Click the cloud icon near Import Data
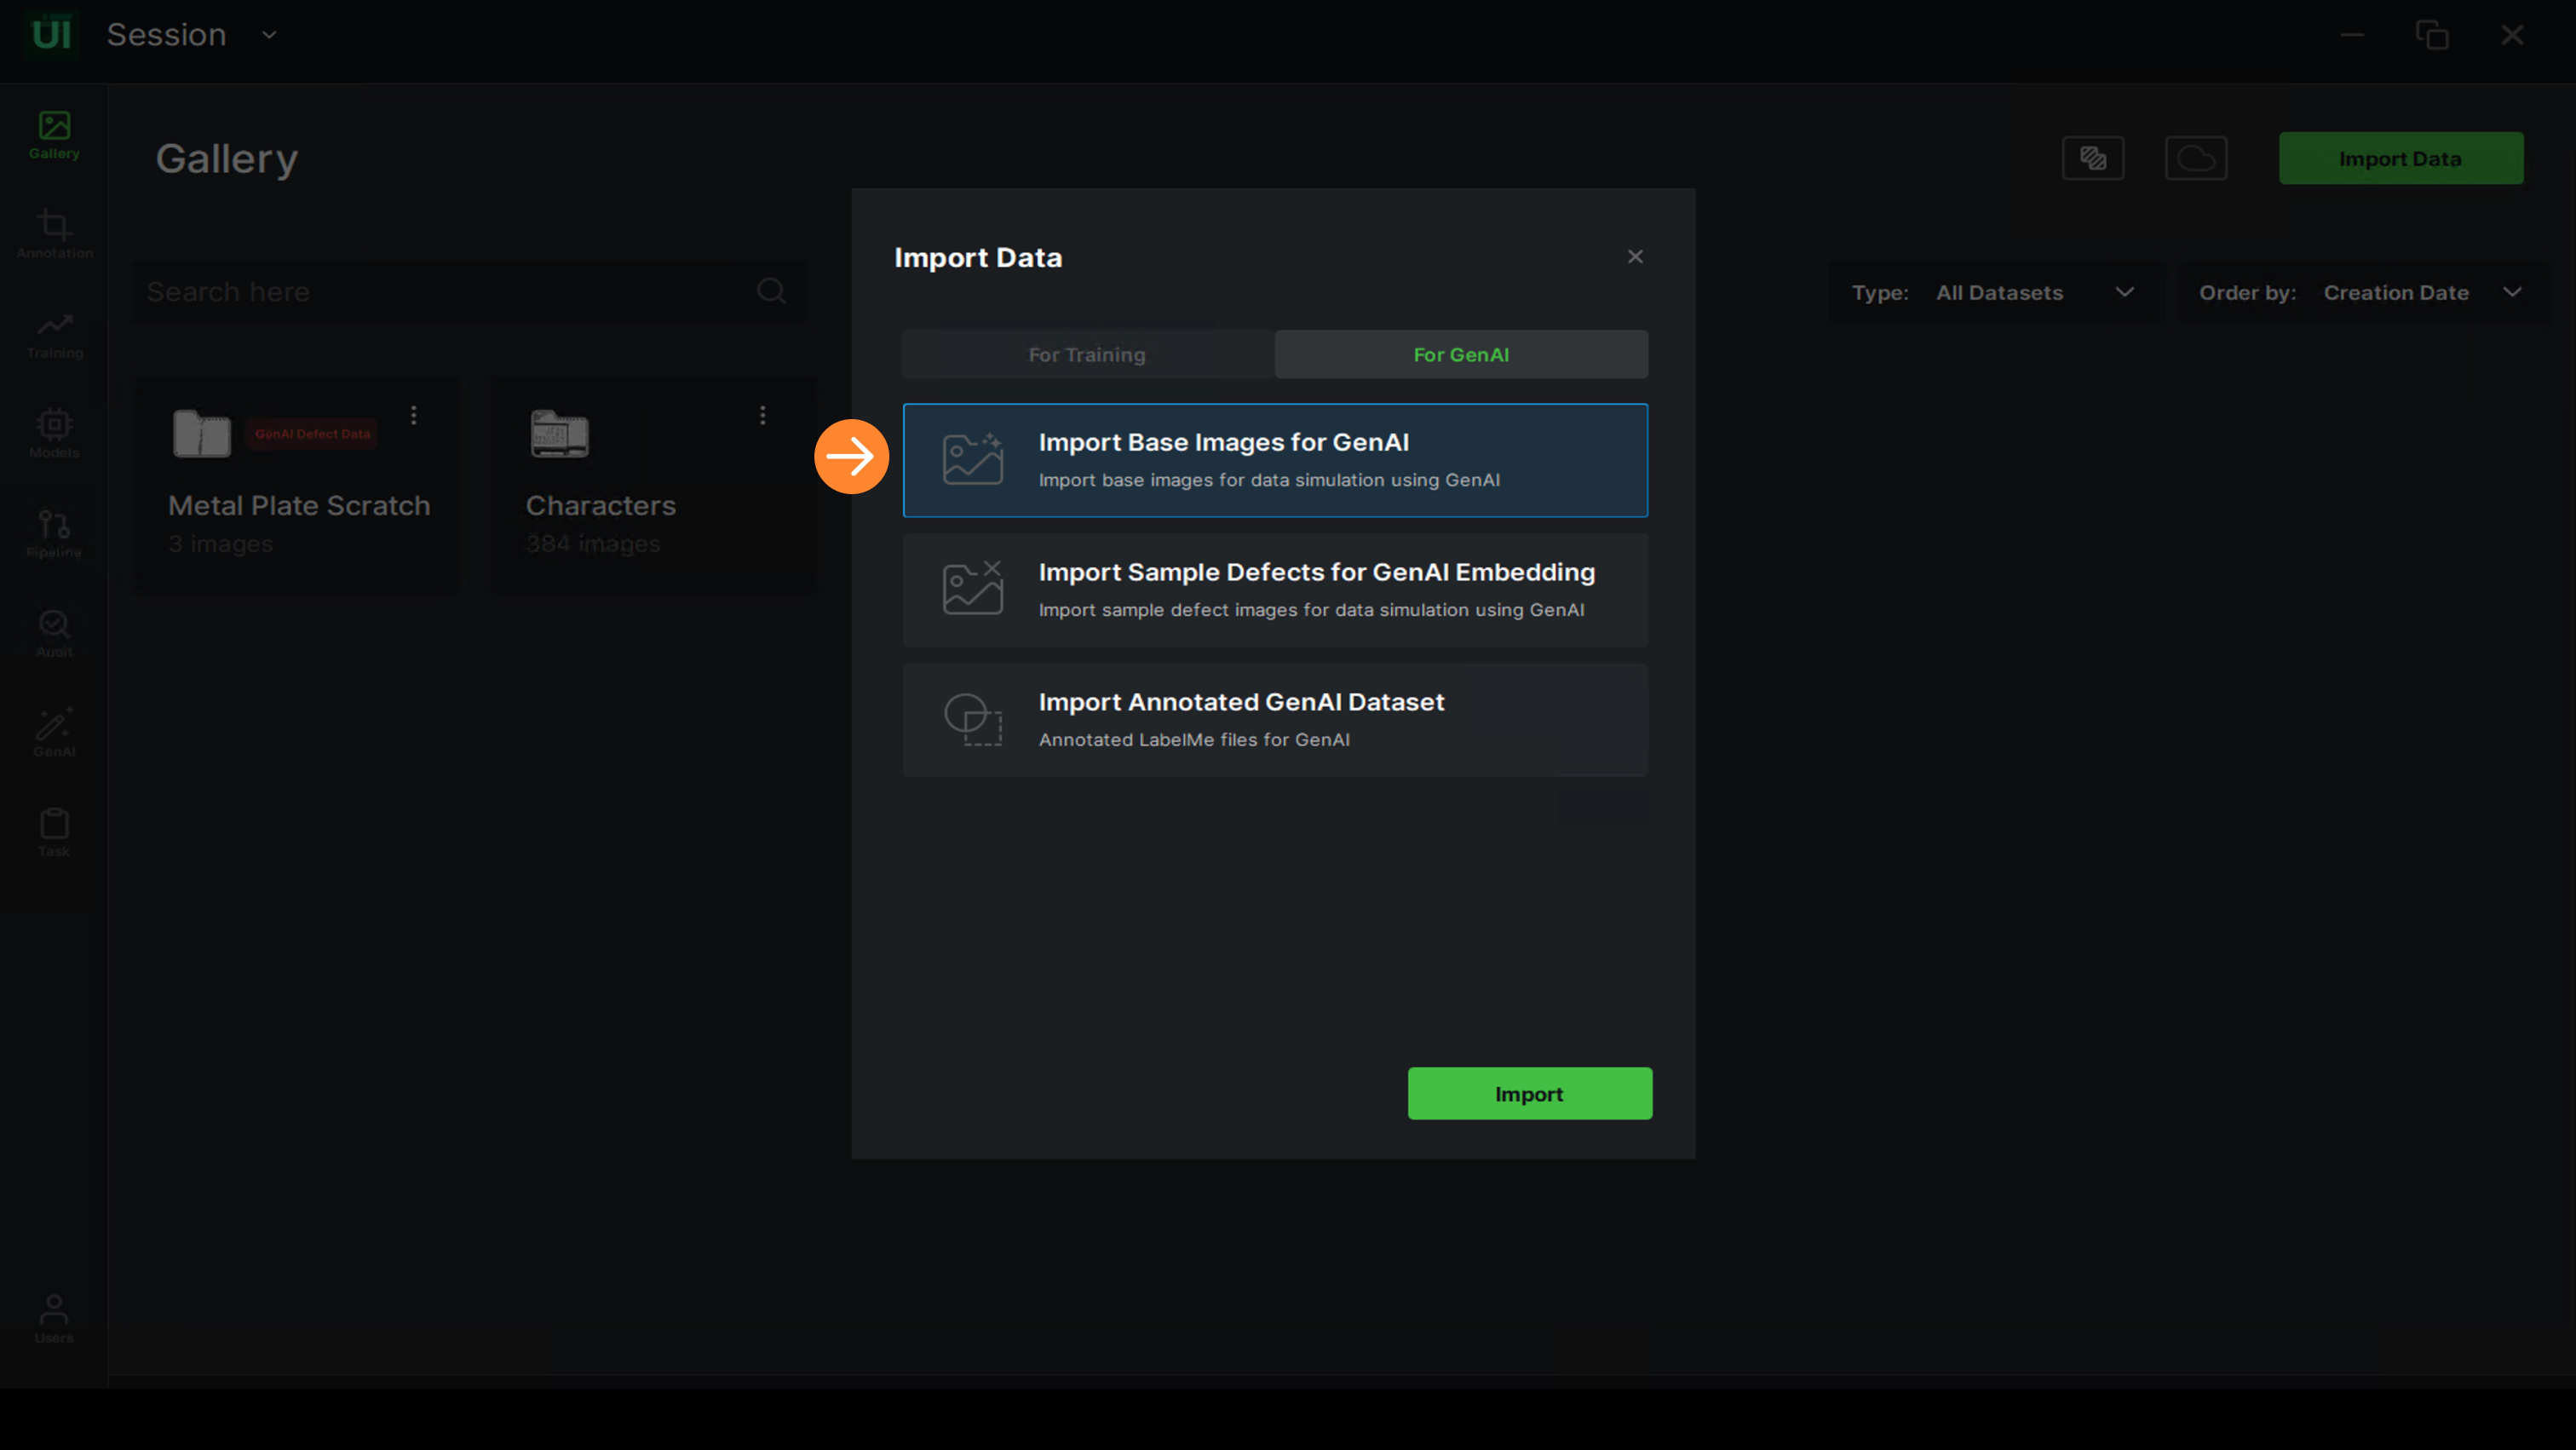The width and height of the screenshot is (2576, 1450). tap(2195, 158)
